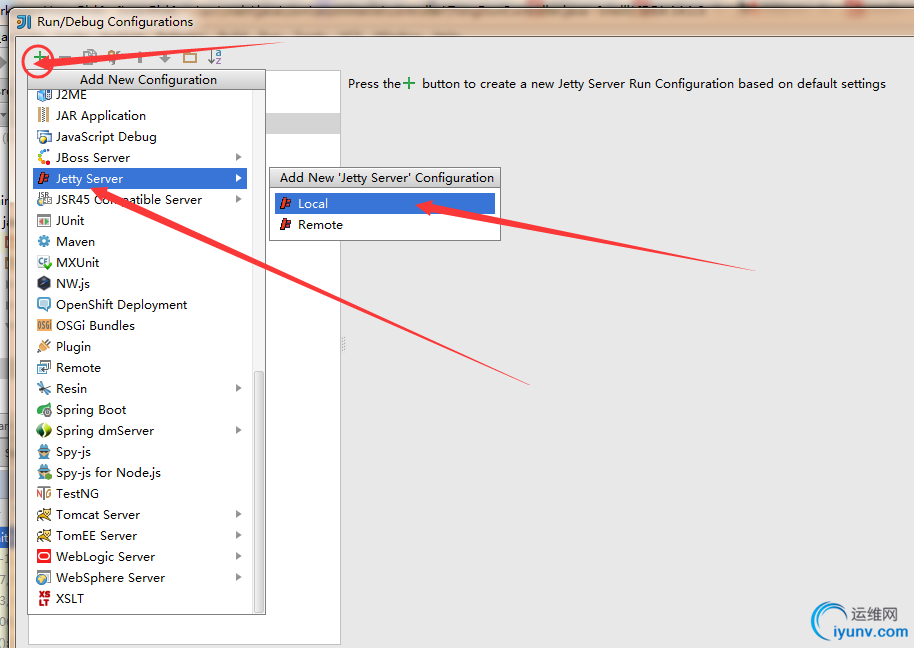
Task: Click the MXUnit icon
Action: (44, 262)
